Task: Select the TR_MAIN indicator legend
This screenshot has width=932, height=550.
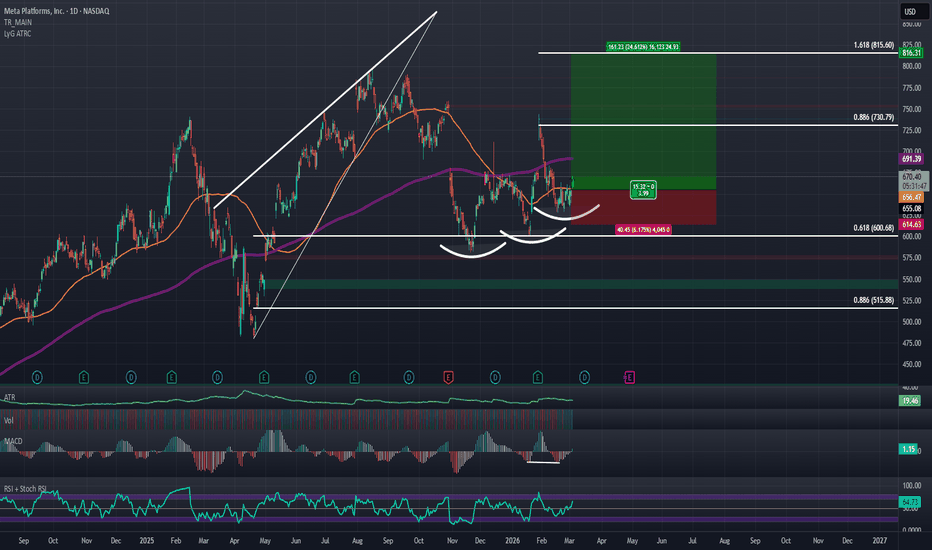Action: click(18, 22)
